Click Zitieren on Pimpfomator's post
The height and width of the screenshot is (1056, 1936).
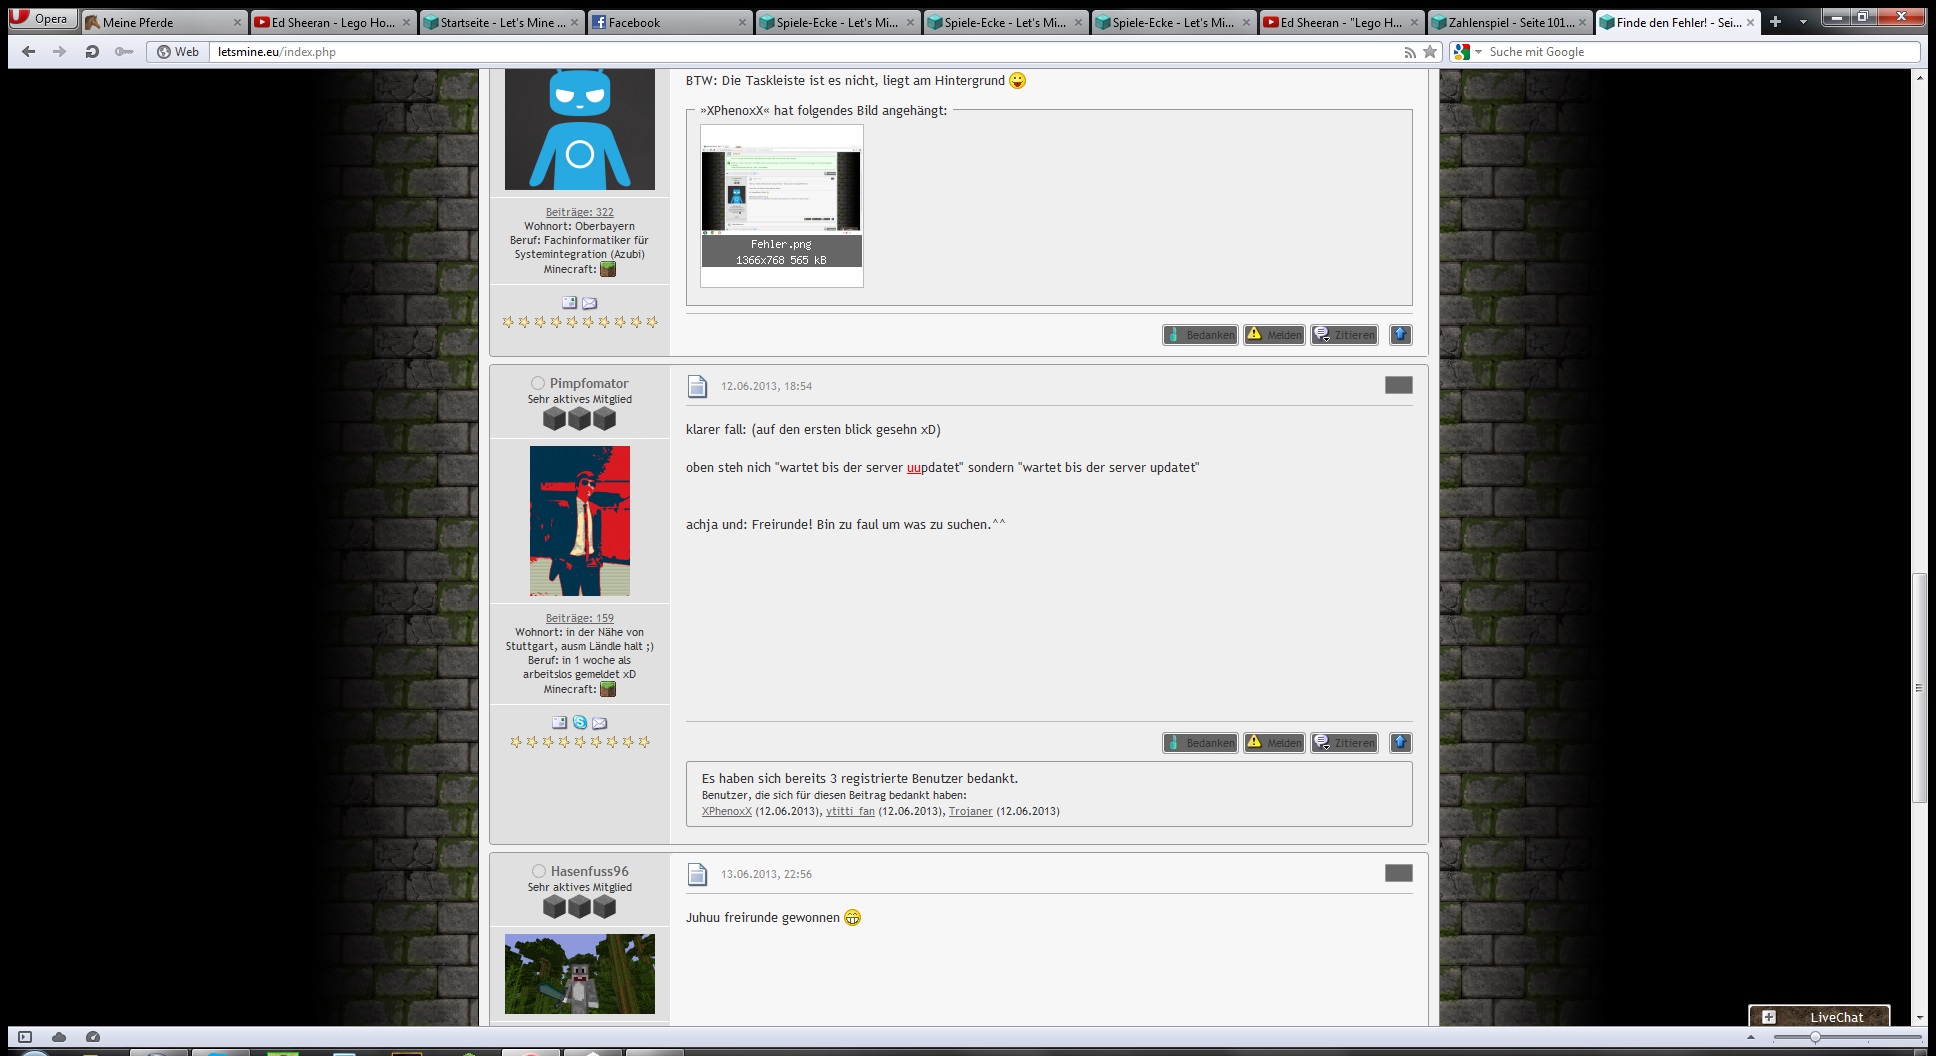pyautogui.click(x=1345, y=742)
